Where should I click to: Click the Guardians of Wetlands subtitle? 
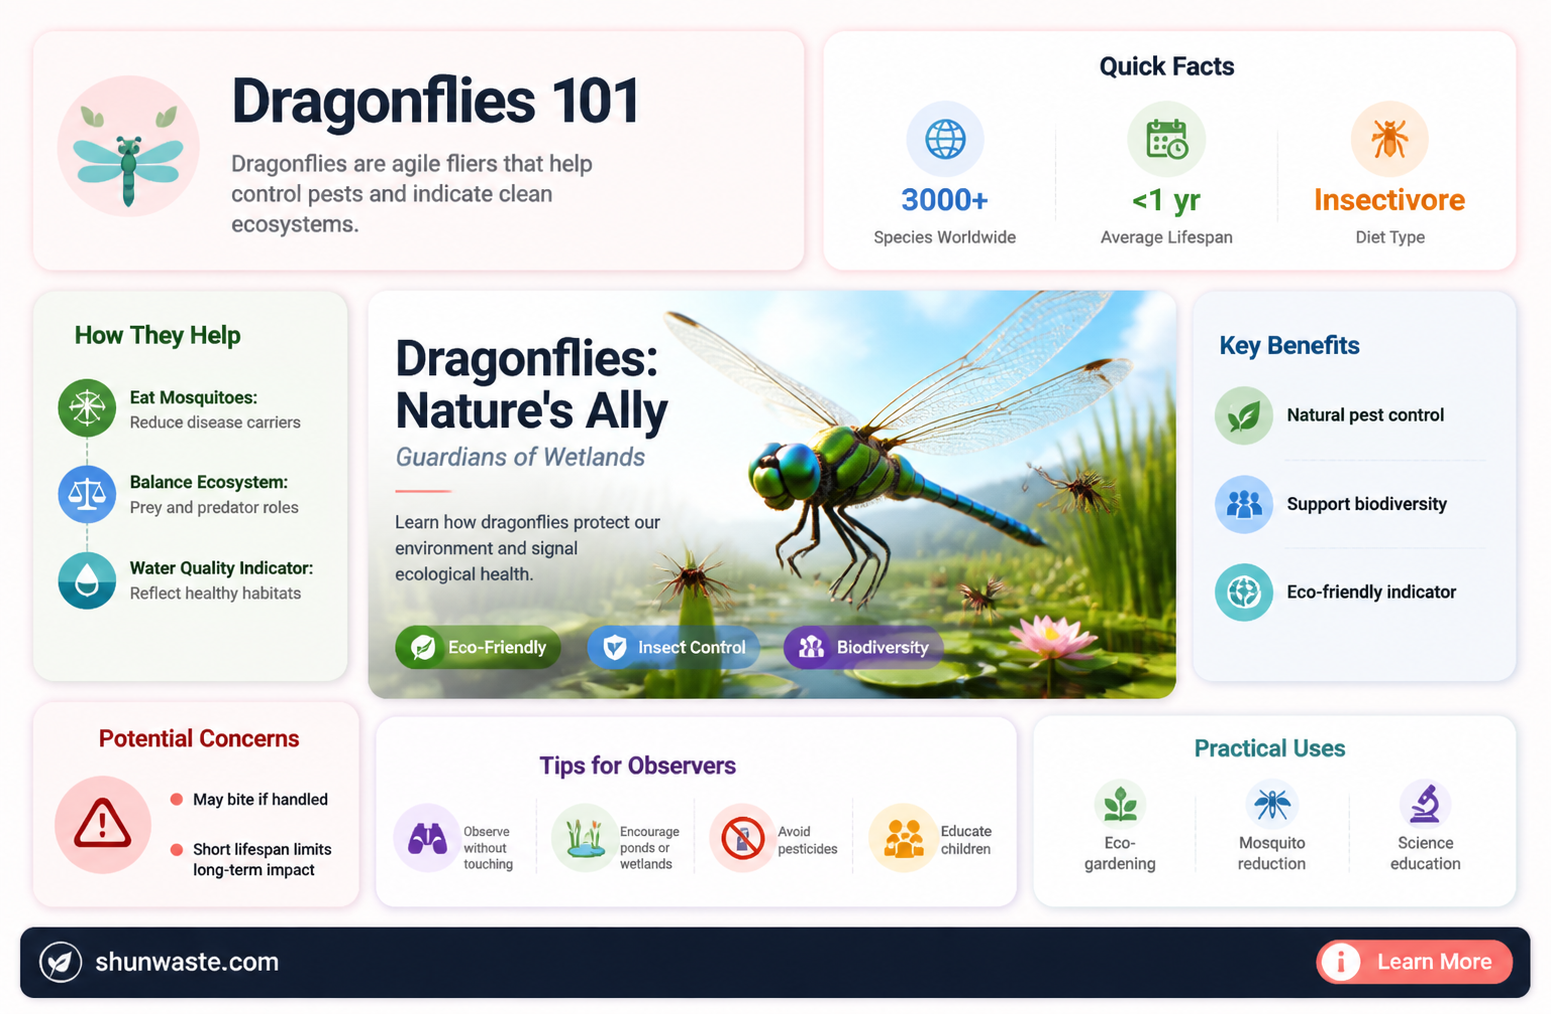(x=520, y=457)
